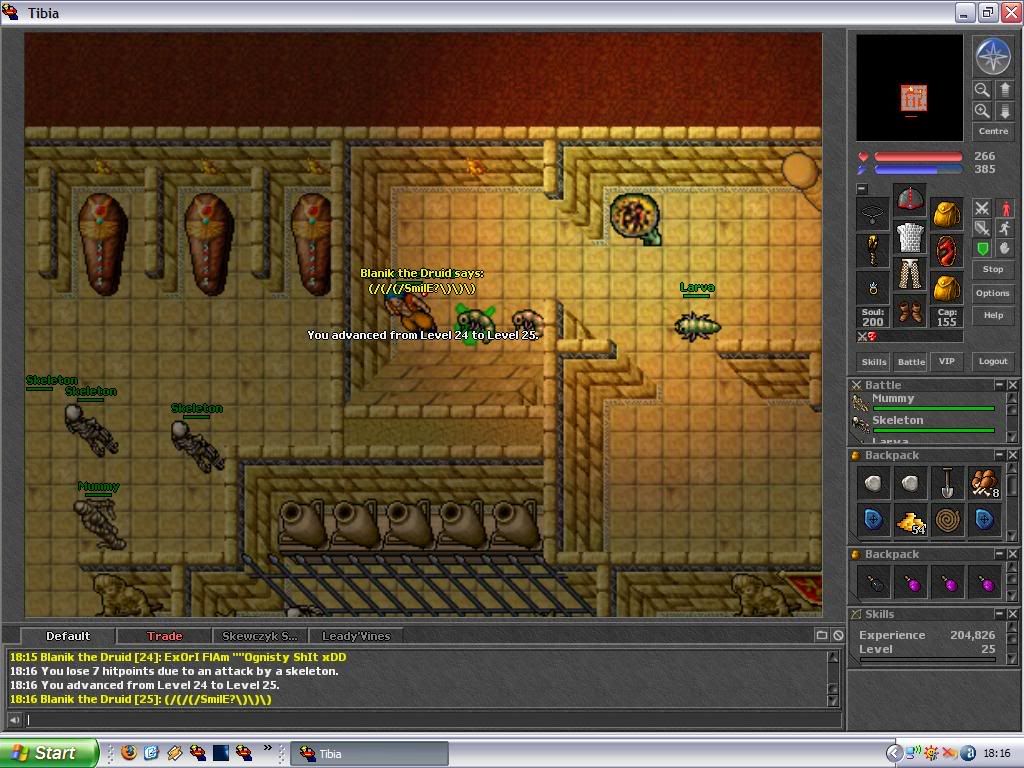Enable balanced fighting mode with sword and shield
This screenshot has height=768, width=1024.
pyautogui.click(x=982, y=228)
